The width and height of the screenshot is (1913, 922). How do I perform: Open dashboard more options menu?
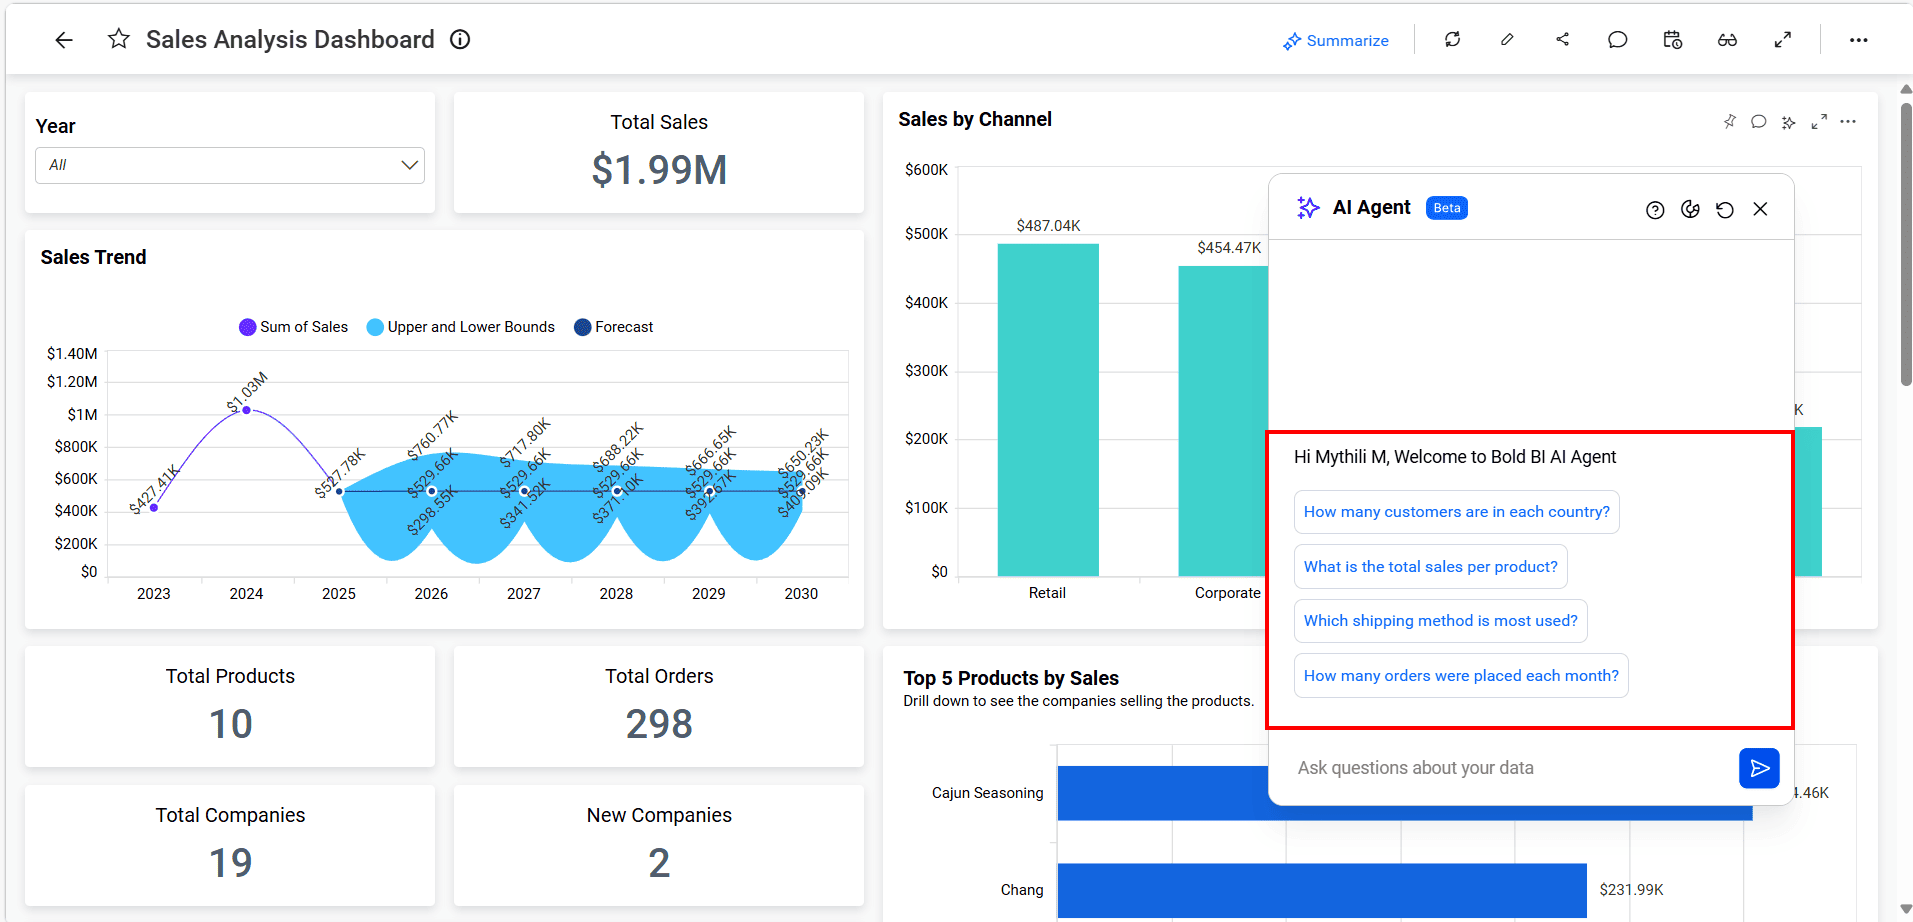1858,40
